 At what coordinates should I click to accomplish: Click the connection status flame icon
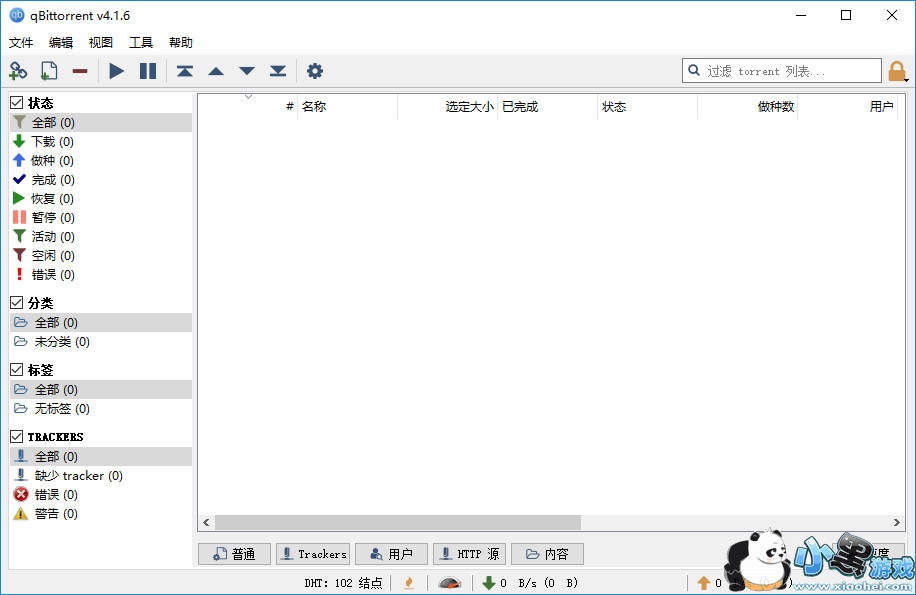(409, 583)
